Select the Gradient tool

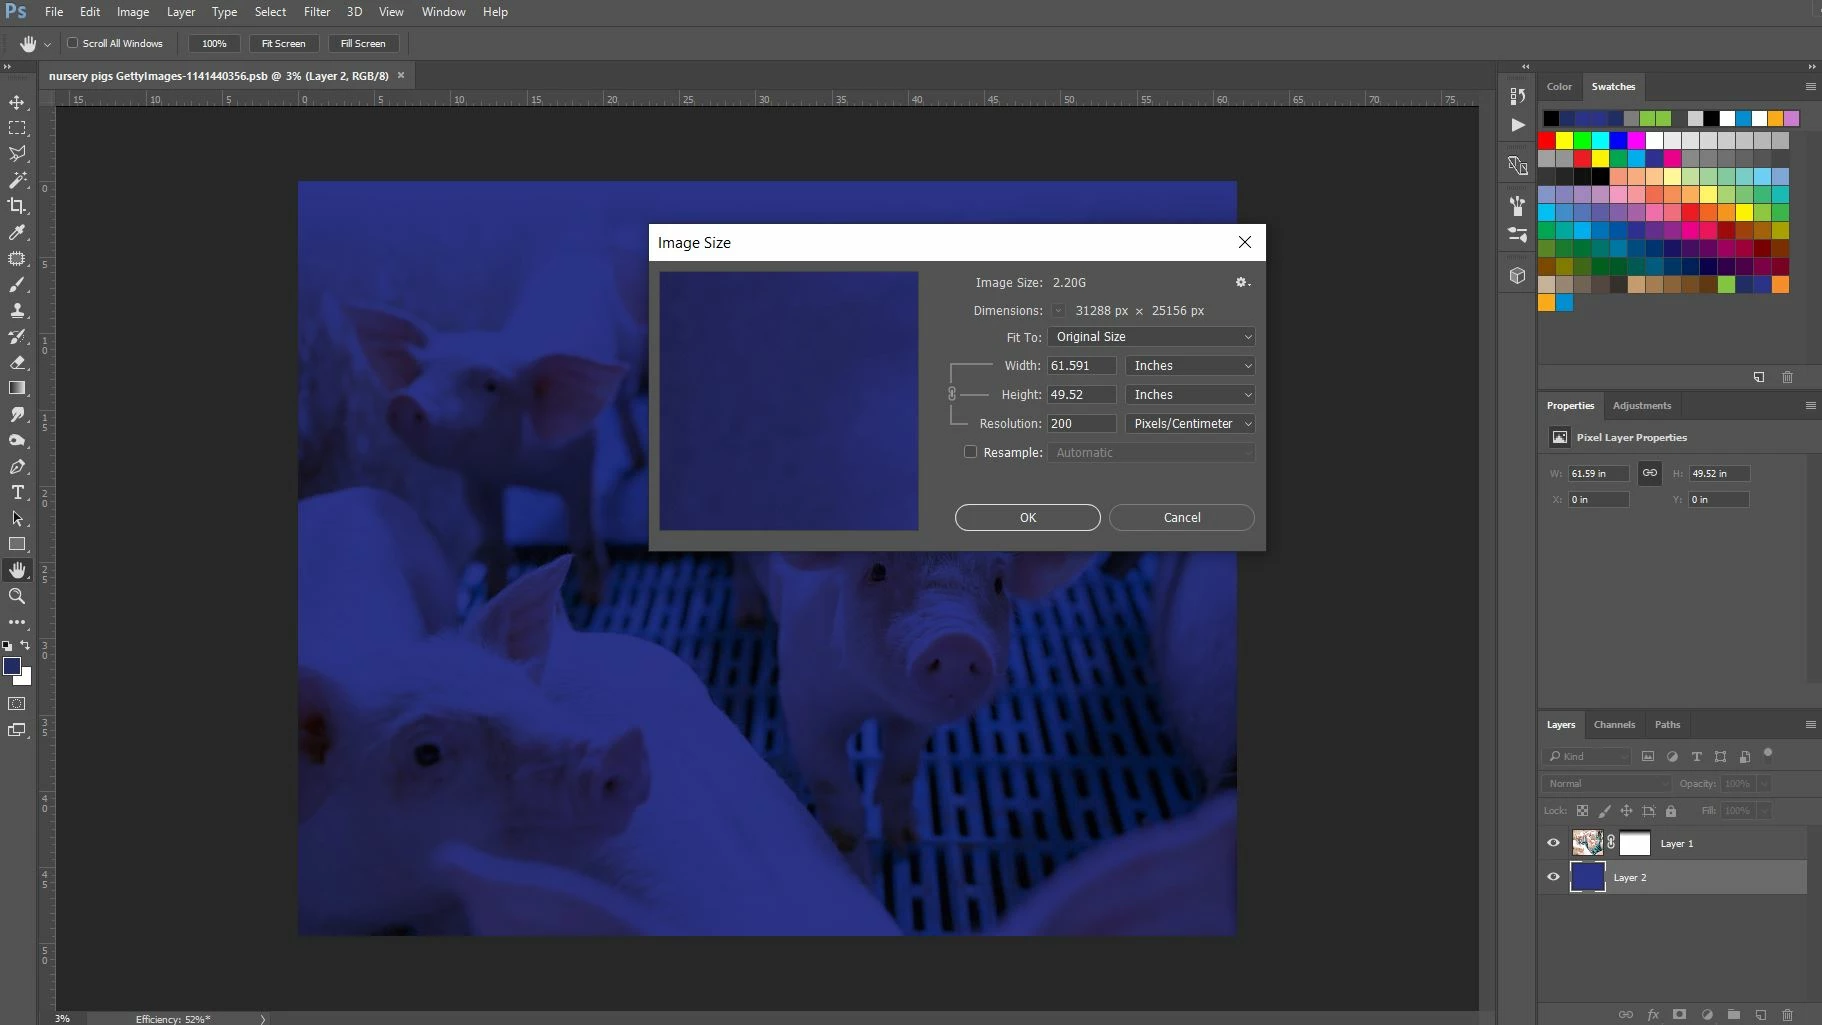[17, 388]
